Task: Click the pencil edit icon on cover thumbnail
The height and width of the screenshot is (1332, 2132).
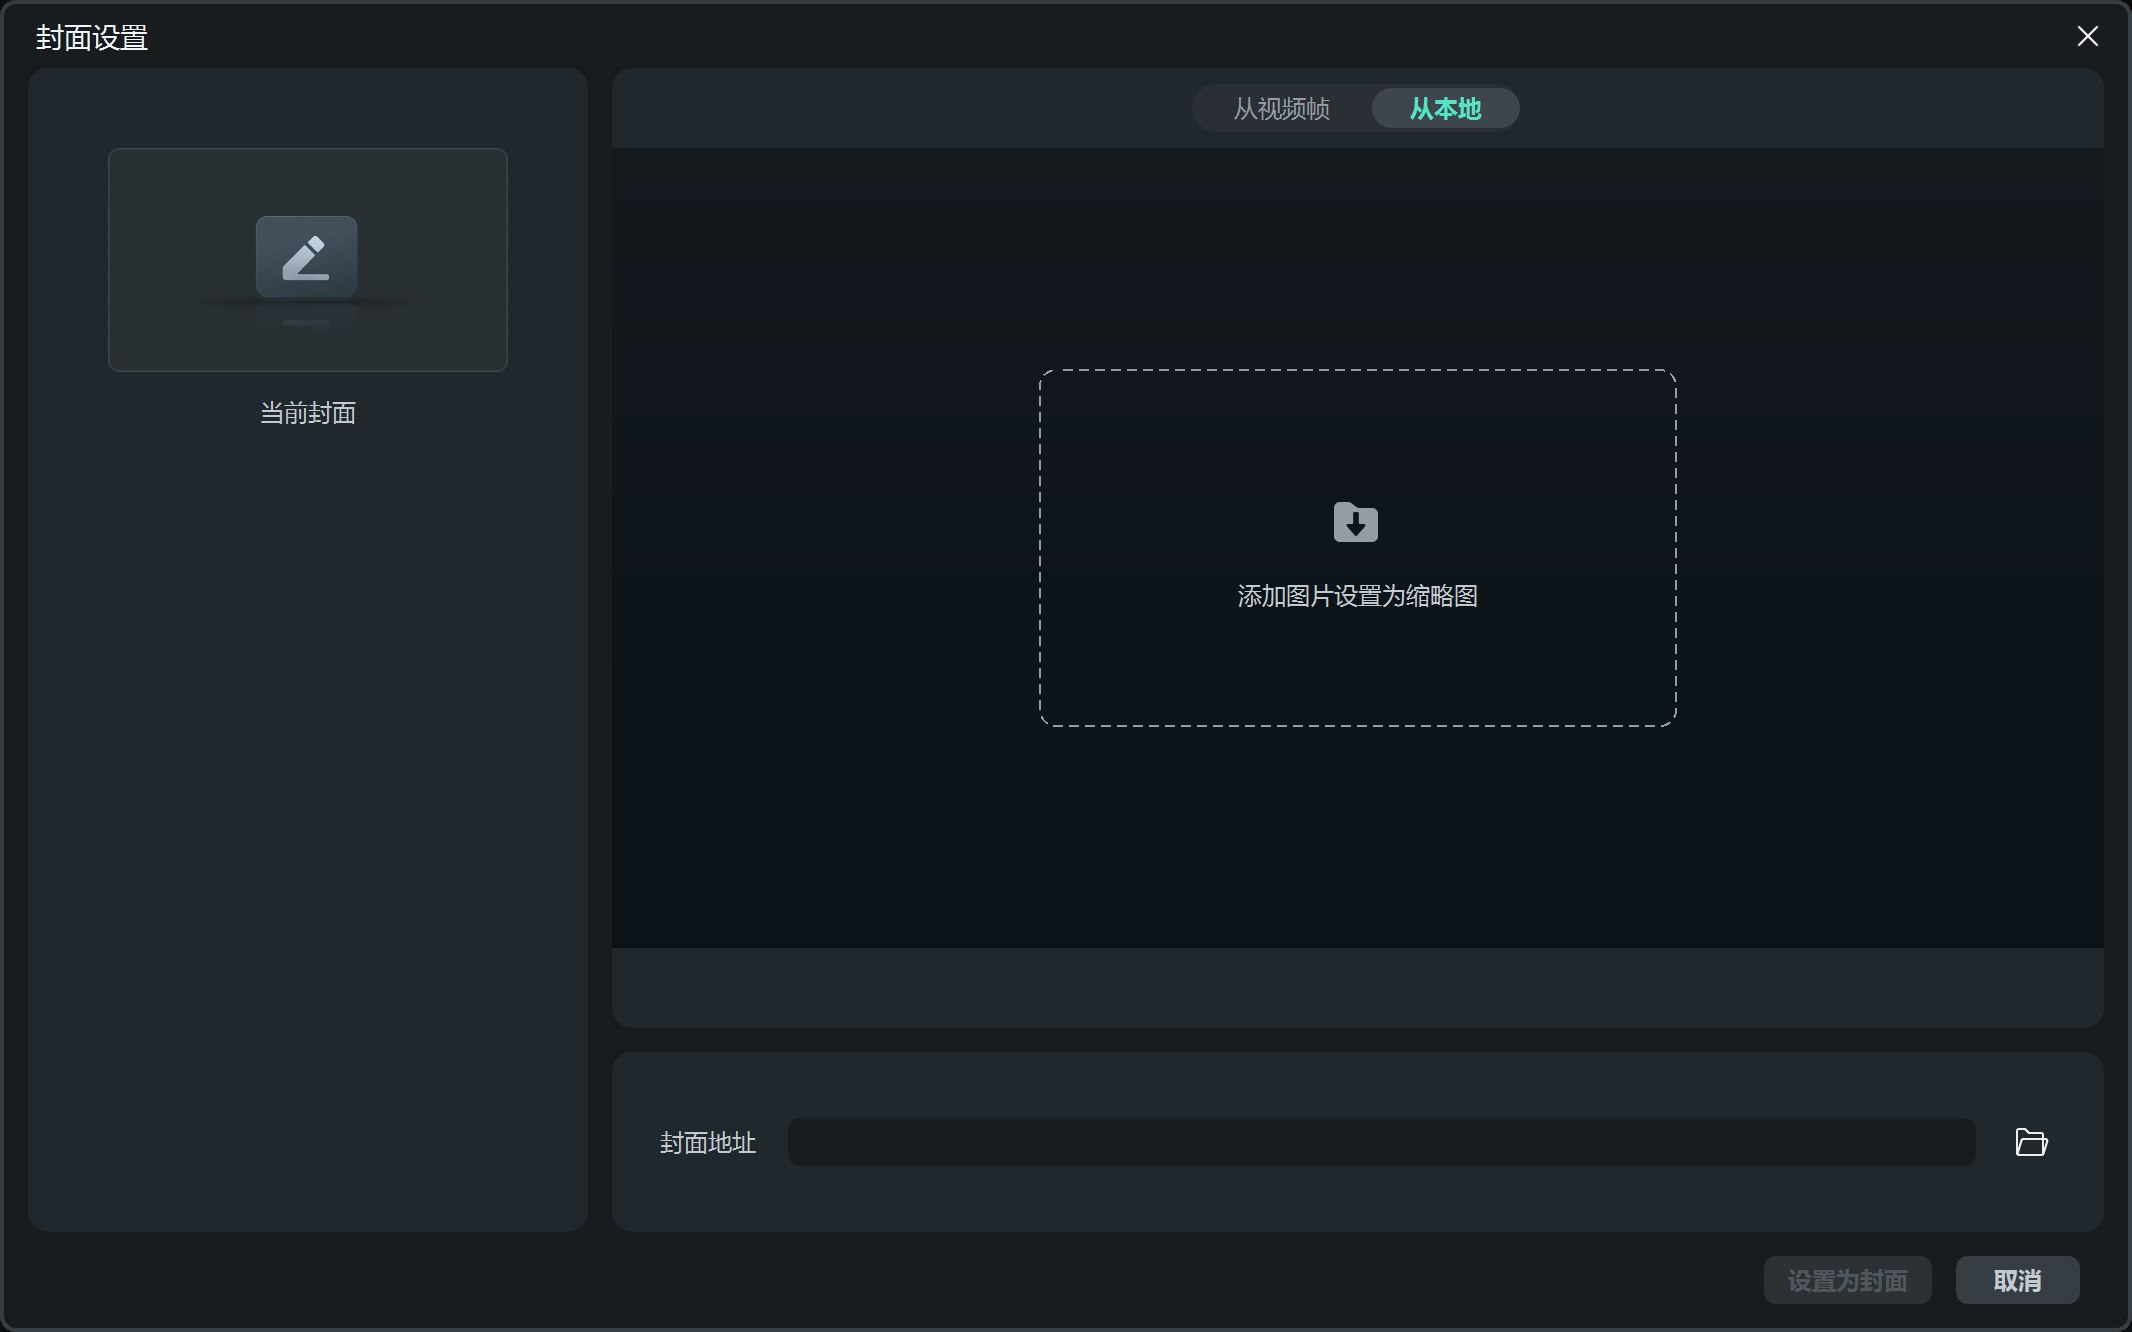Action: pyautogui.click(x=306, y=257)
